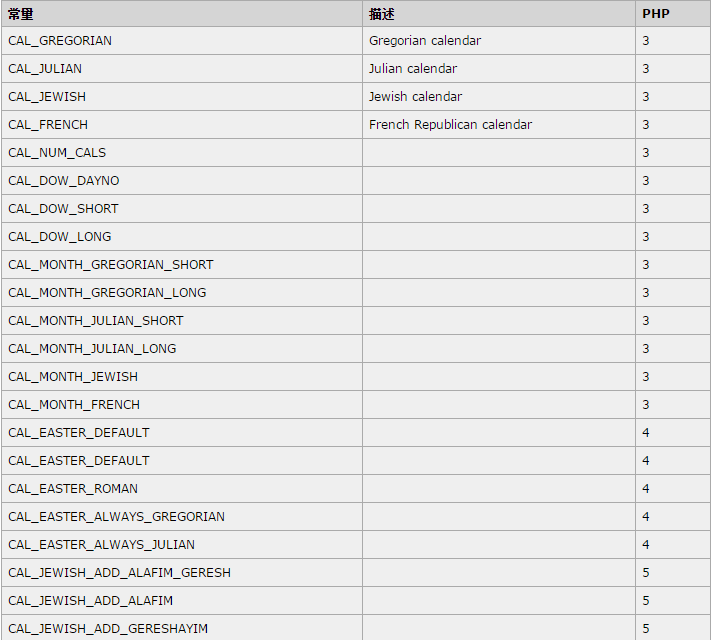The image size is (711, 640).
Task: Click the Jewish calendar description cell
Action: point(499,97)
